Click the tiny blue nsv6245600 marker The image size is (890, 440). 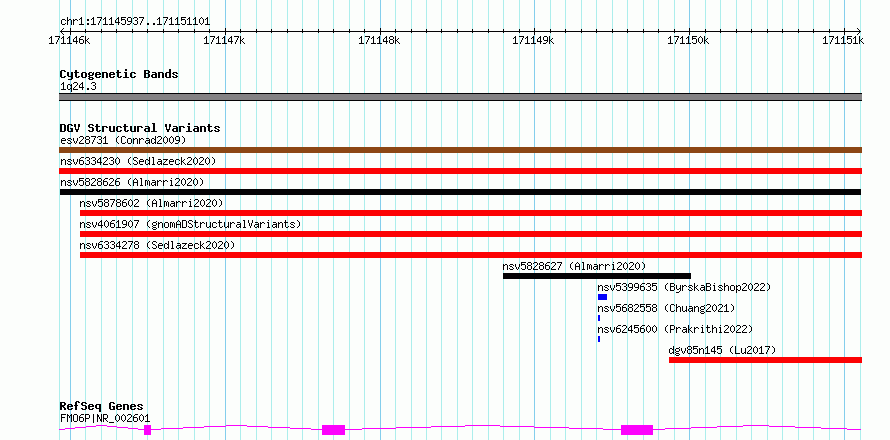[599, 339]
